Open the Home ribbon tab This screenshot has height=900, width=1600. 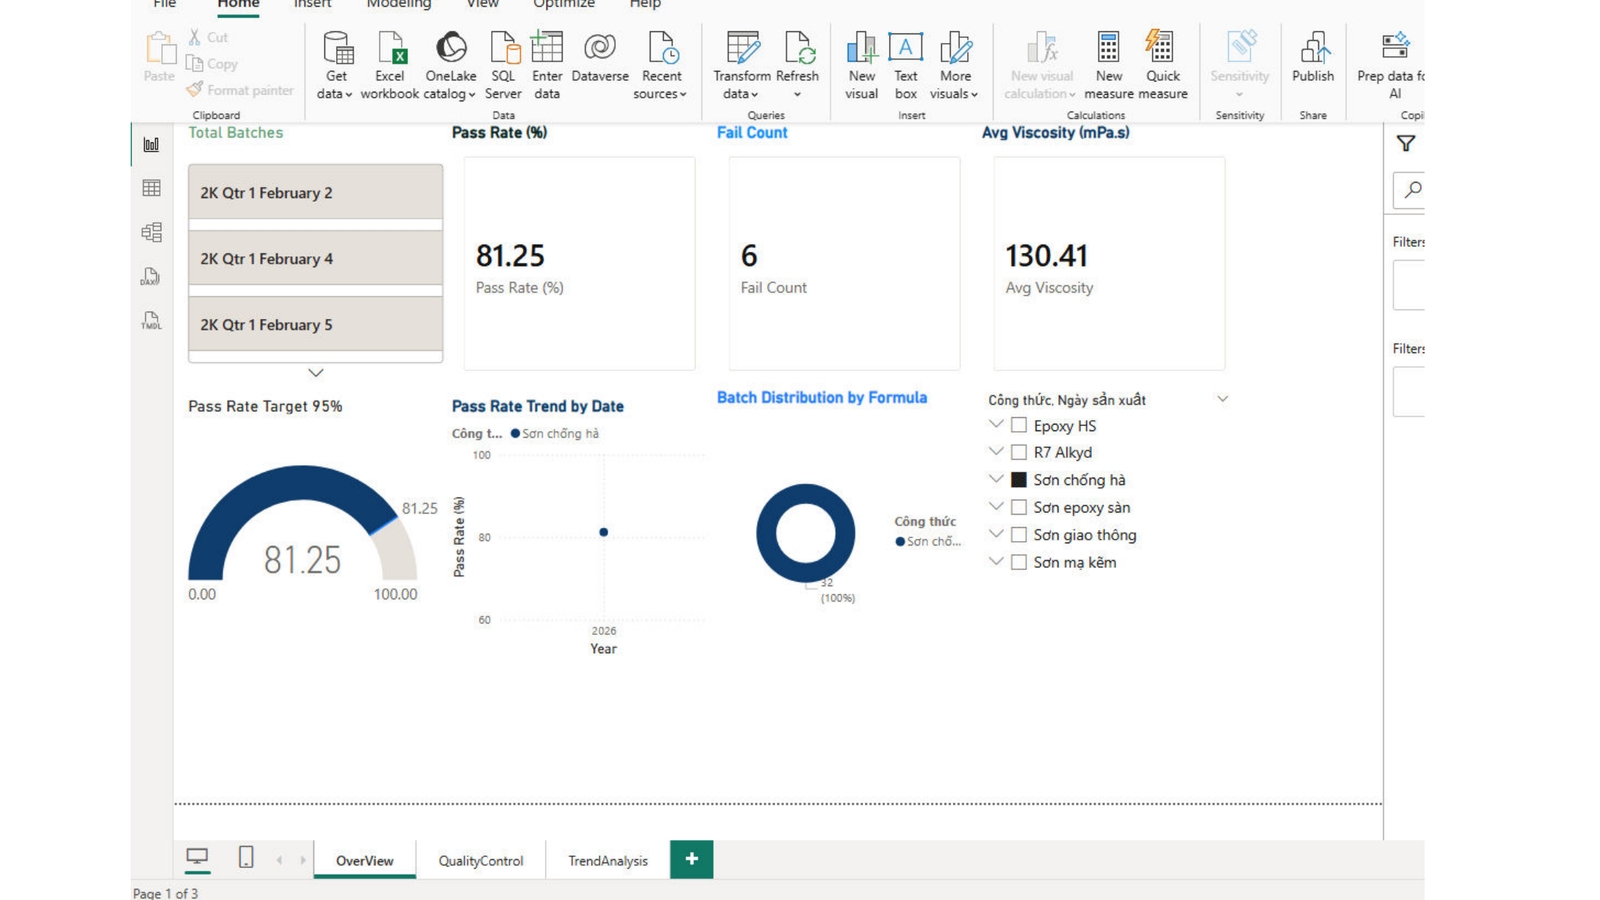coord(238,5)
